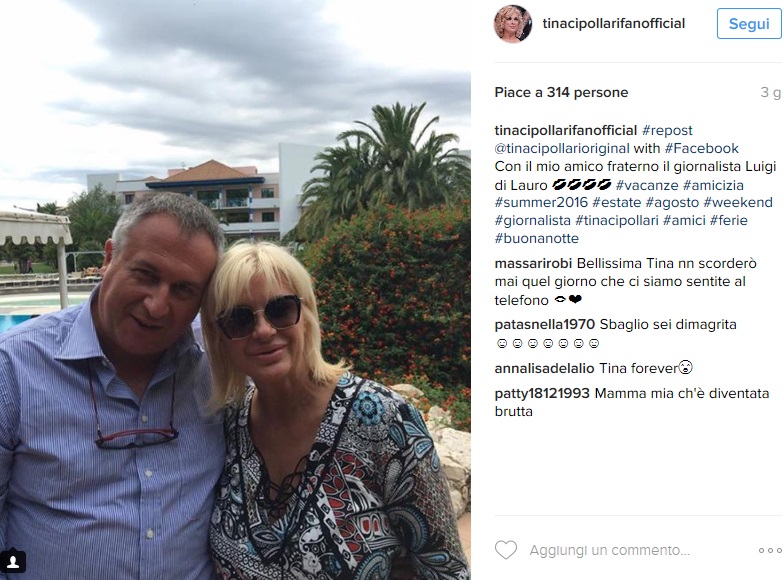Open the #Facebook hashtag
The height and width of the screenshot is (580, 783).
[x=702, y=148]
